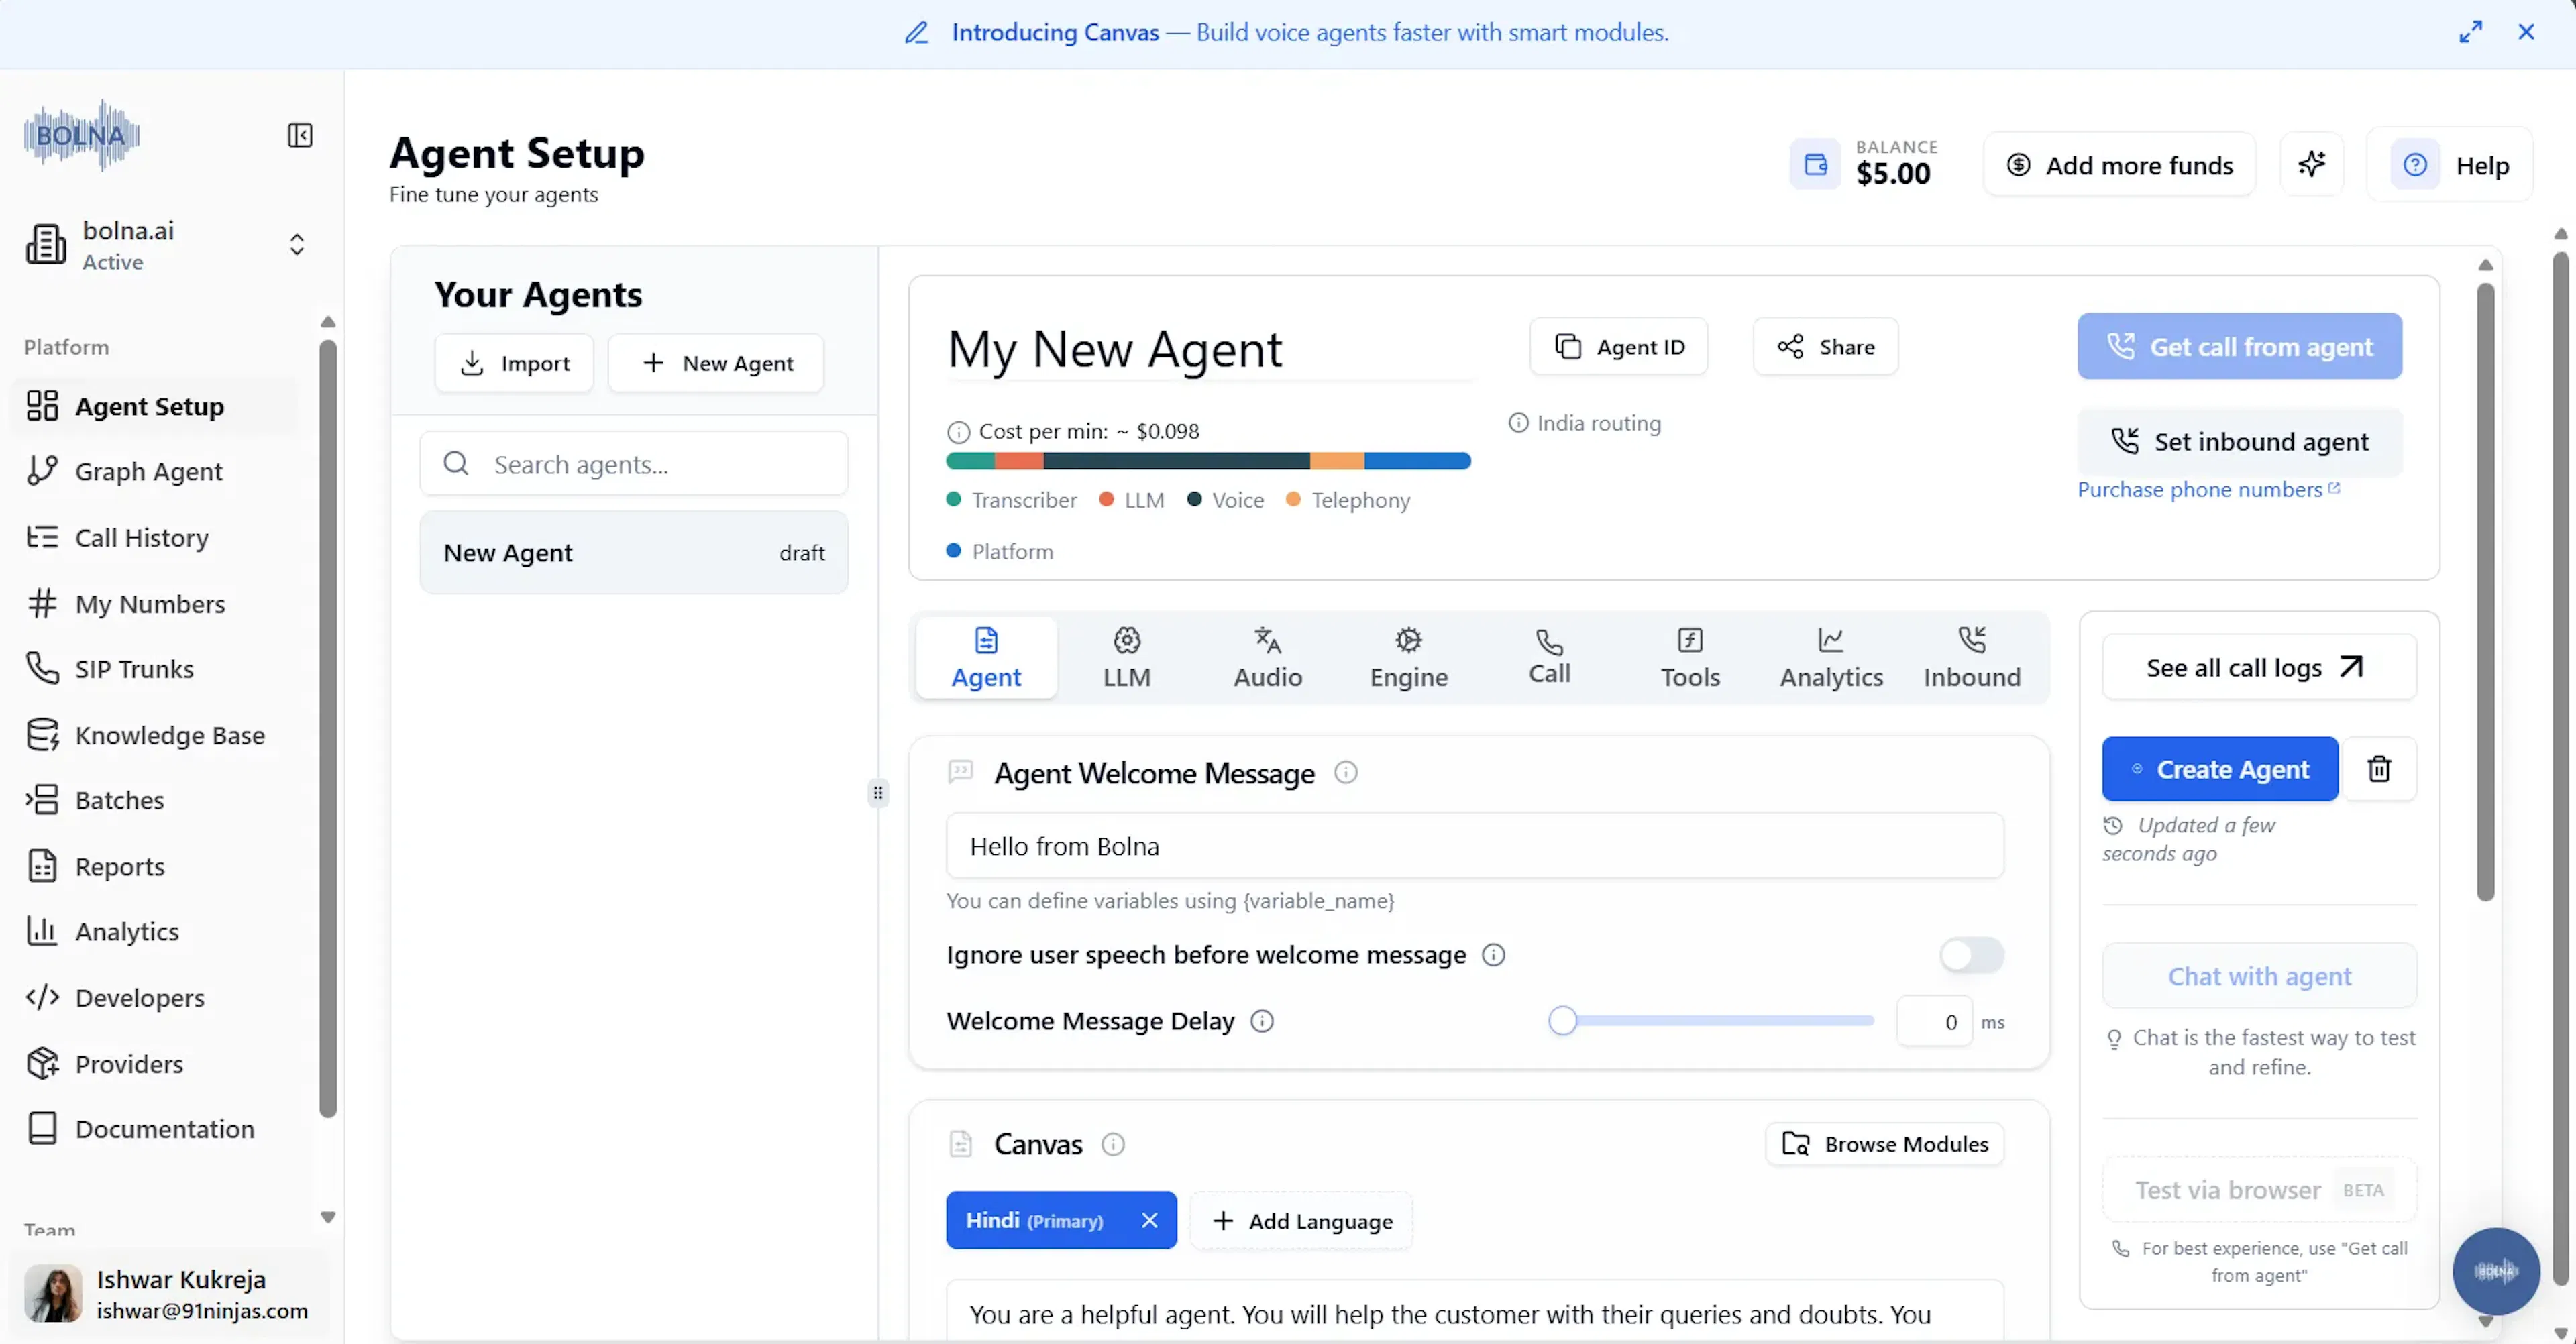Screen dimensions: 2576x1344
Task: Switch to the Inbound tab
Action: pyautogui.click(x=1972, y=657)
